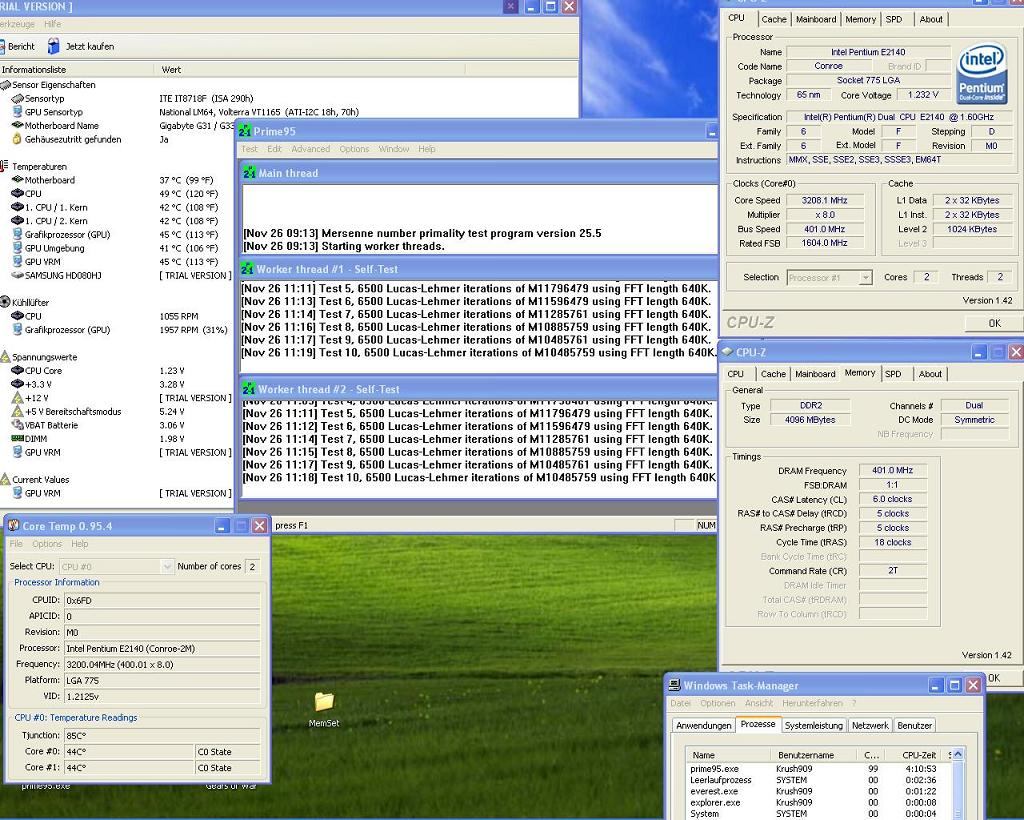Open the Ansicht menu in Task-Manager
Screen dimensions: 1024x820
click(758, 703)
